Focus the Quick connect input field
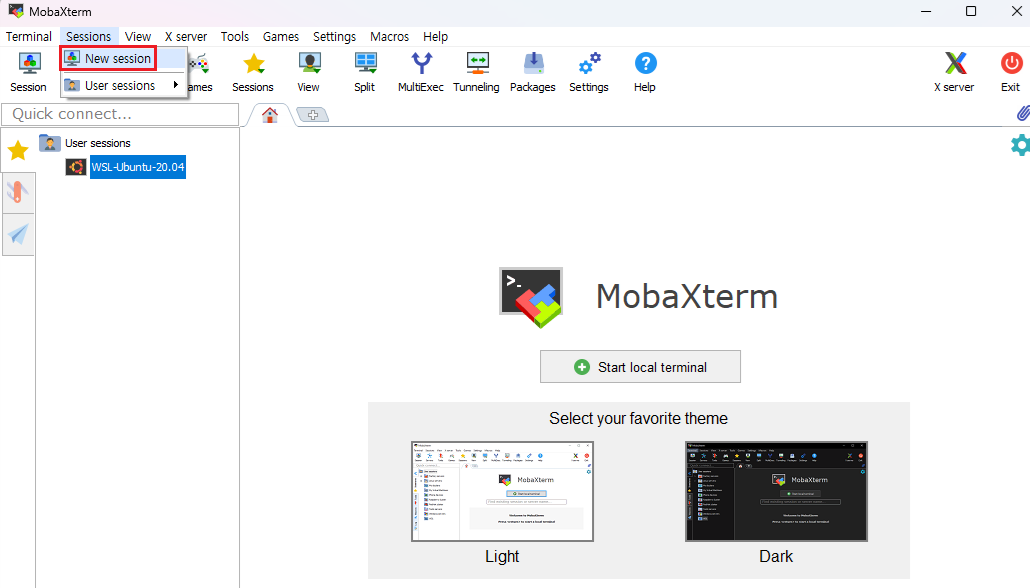 point(120,114)
